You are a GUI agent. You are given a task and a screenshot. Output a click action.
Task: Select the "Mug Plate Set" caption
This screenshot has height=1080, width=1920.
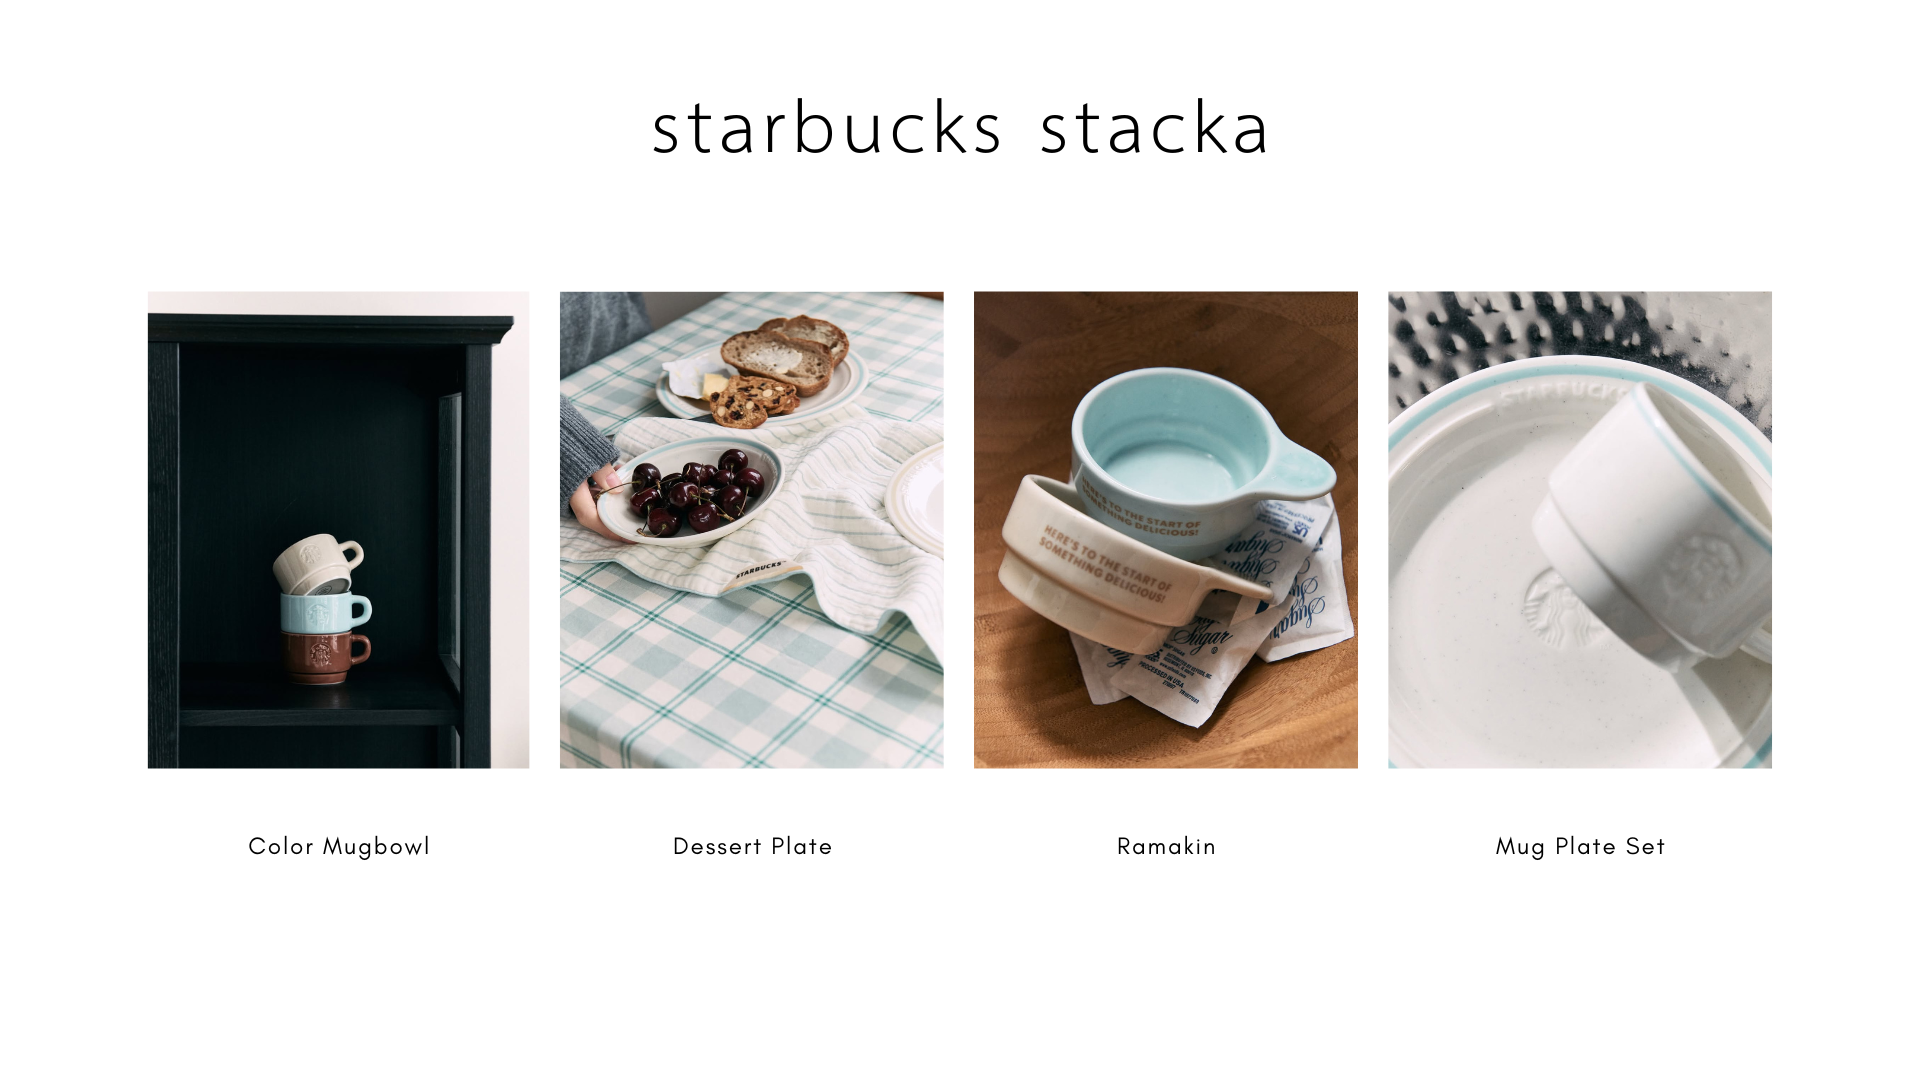pyautogui.click(x=1580, y=847)
